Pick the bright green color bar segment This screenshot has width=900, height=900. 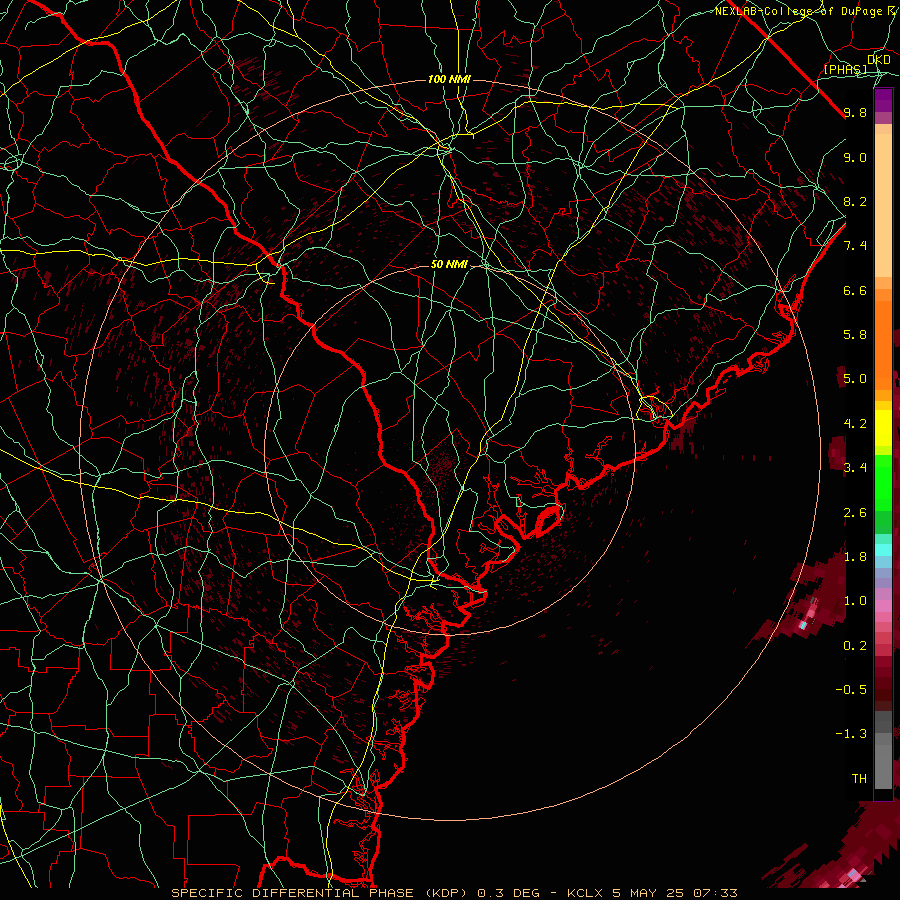pos(883,482)
